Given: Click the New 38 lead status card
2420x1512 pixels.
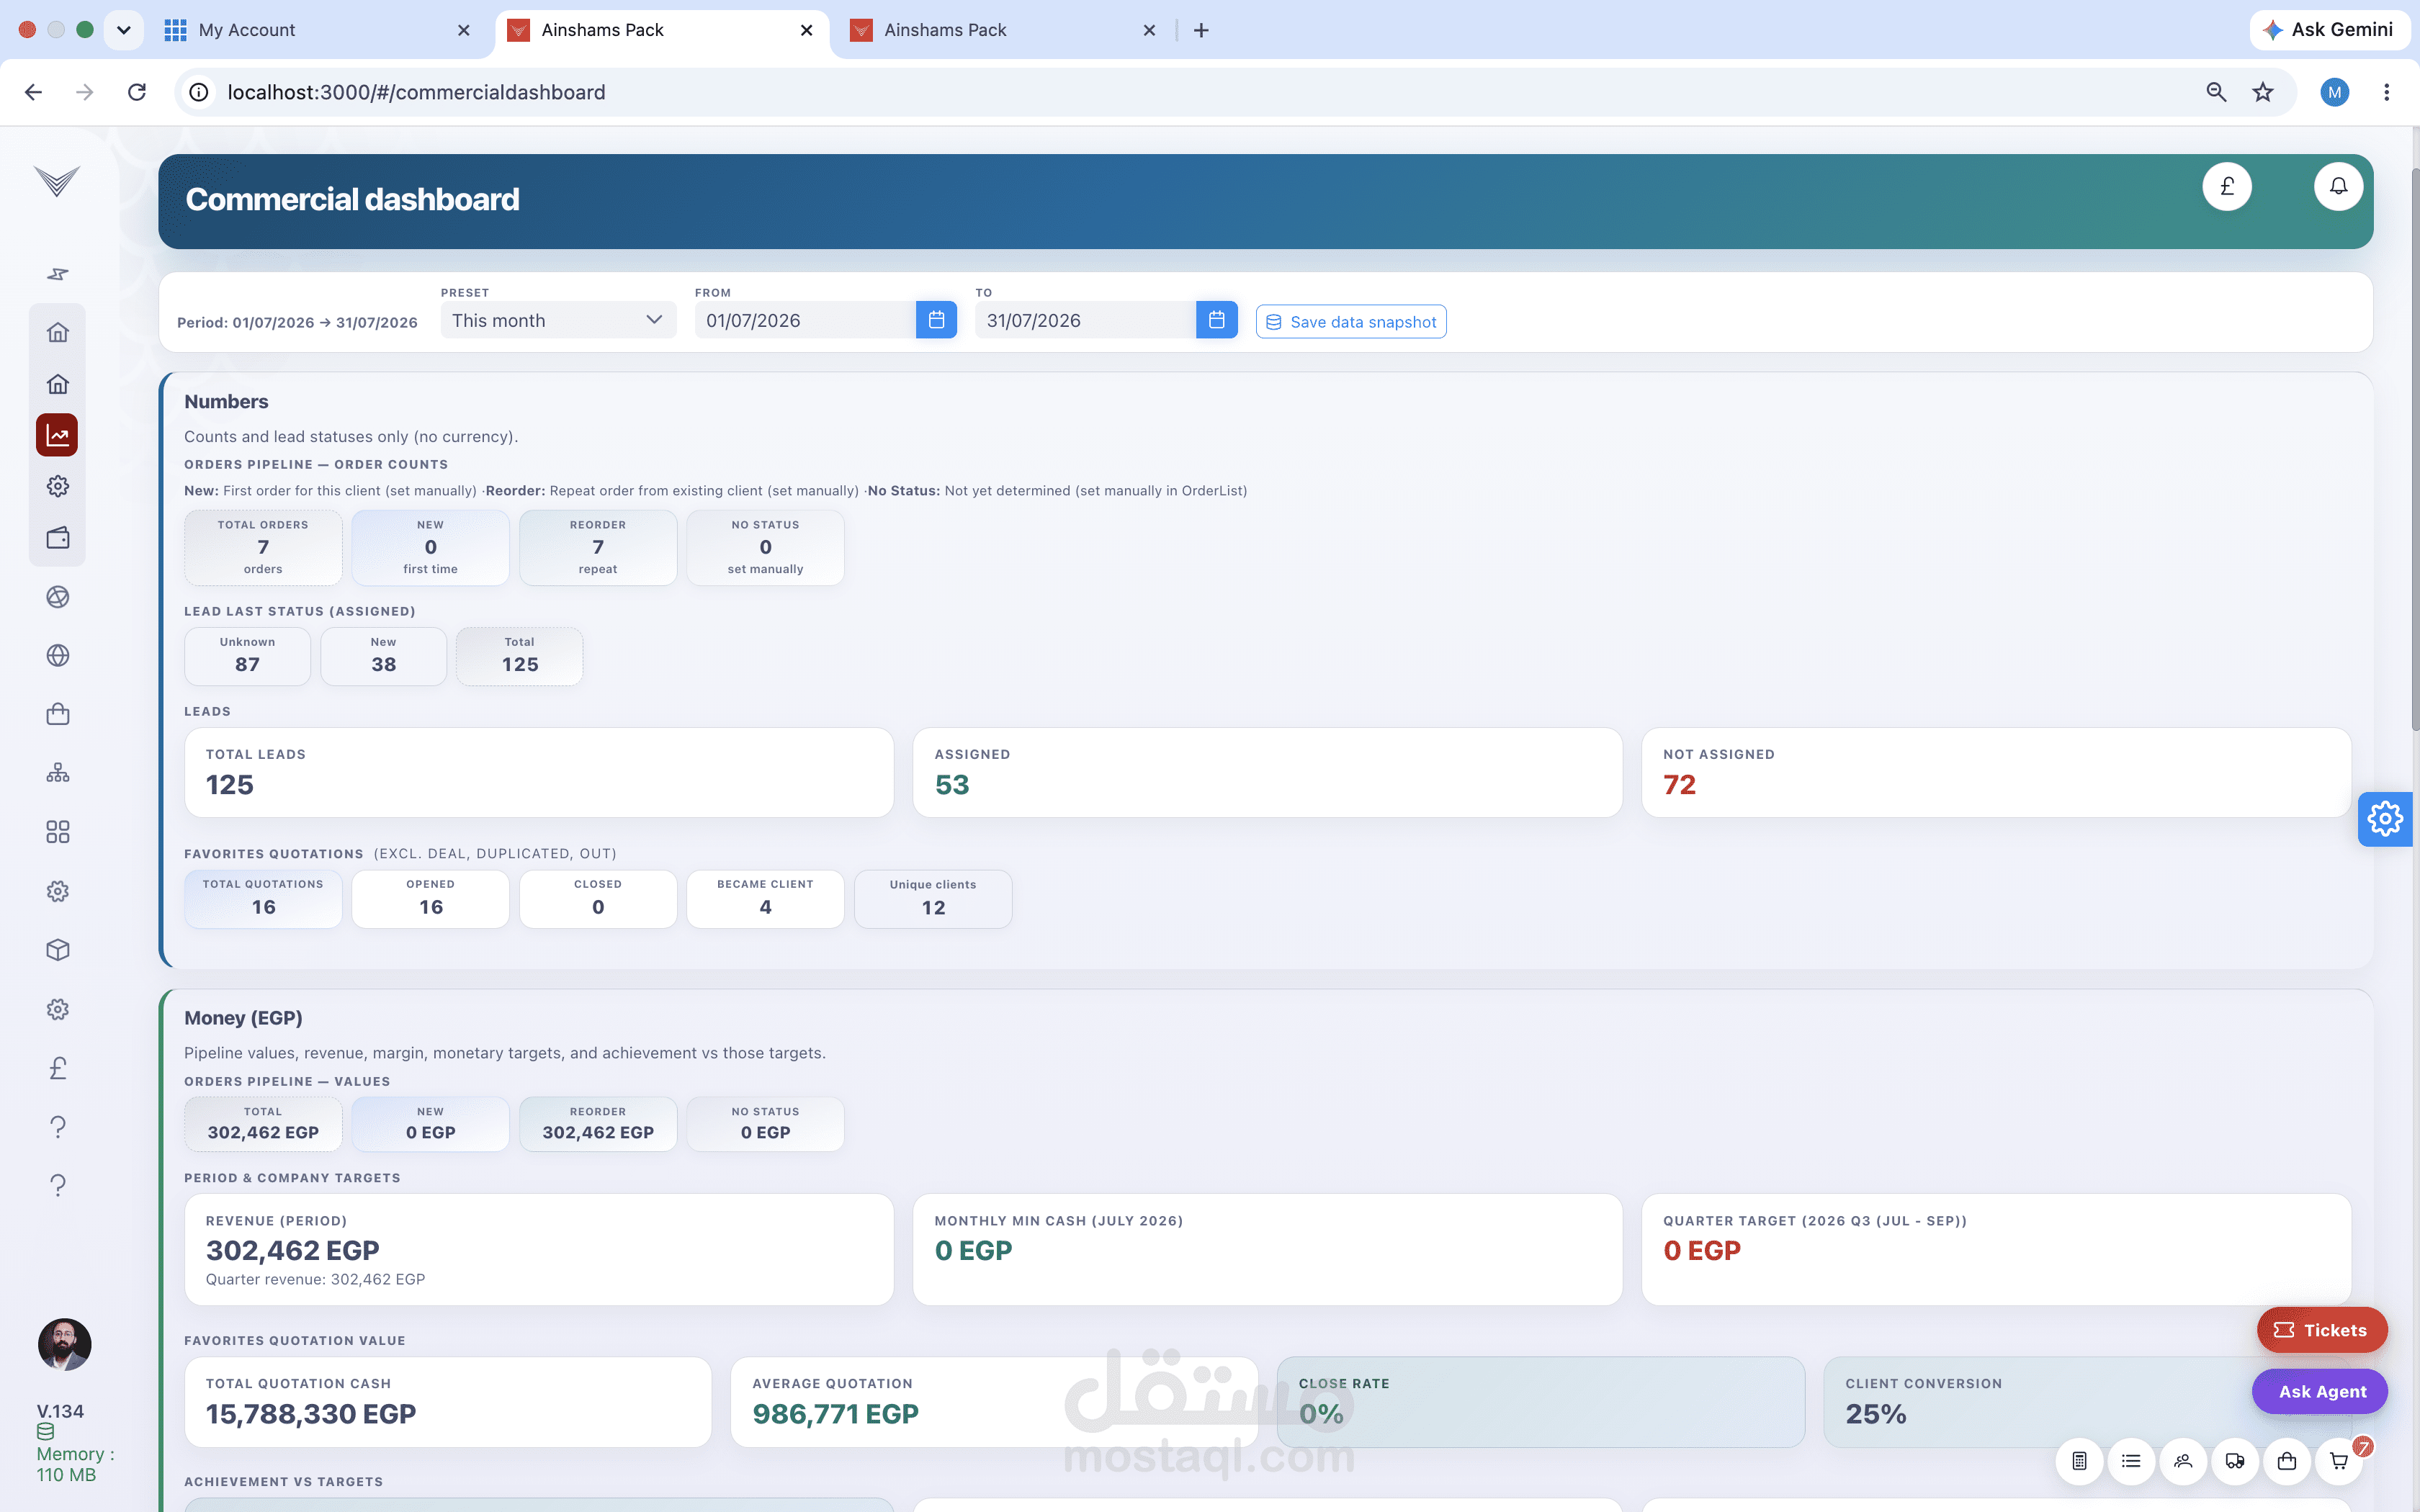Looking at the screenshot, I should tap(383, 656).
